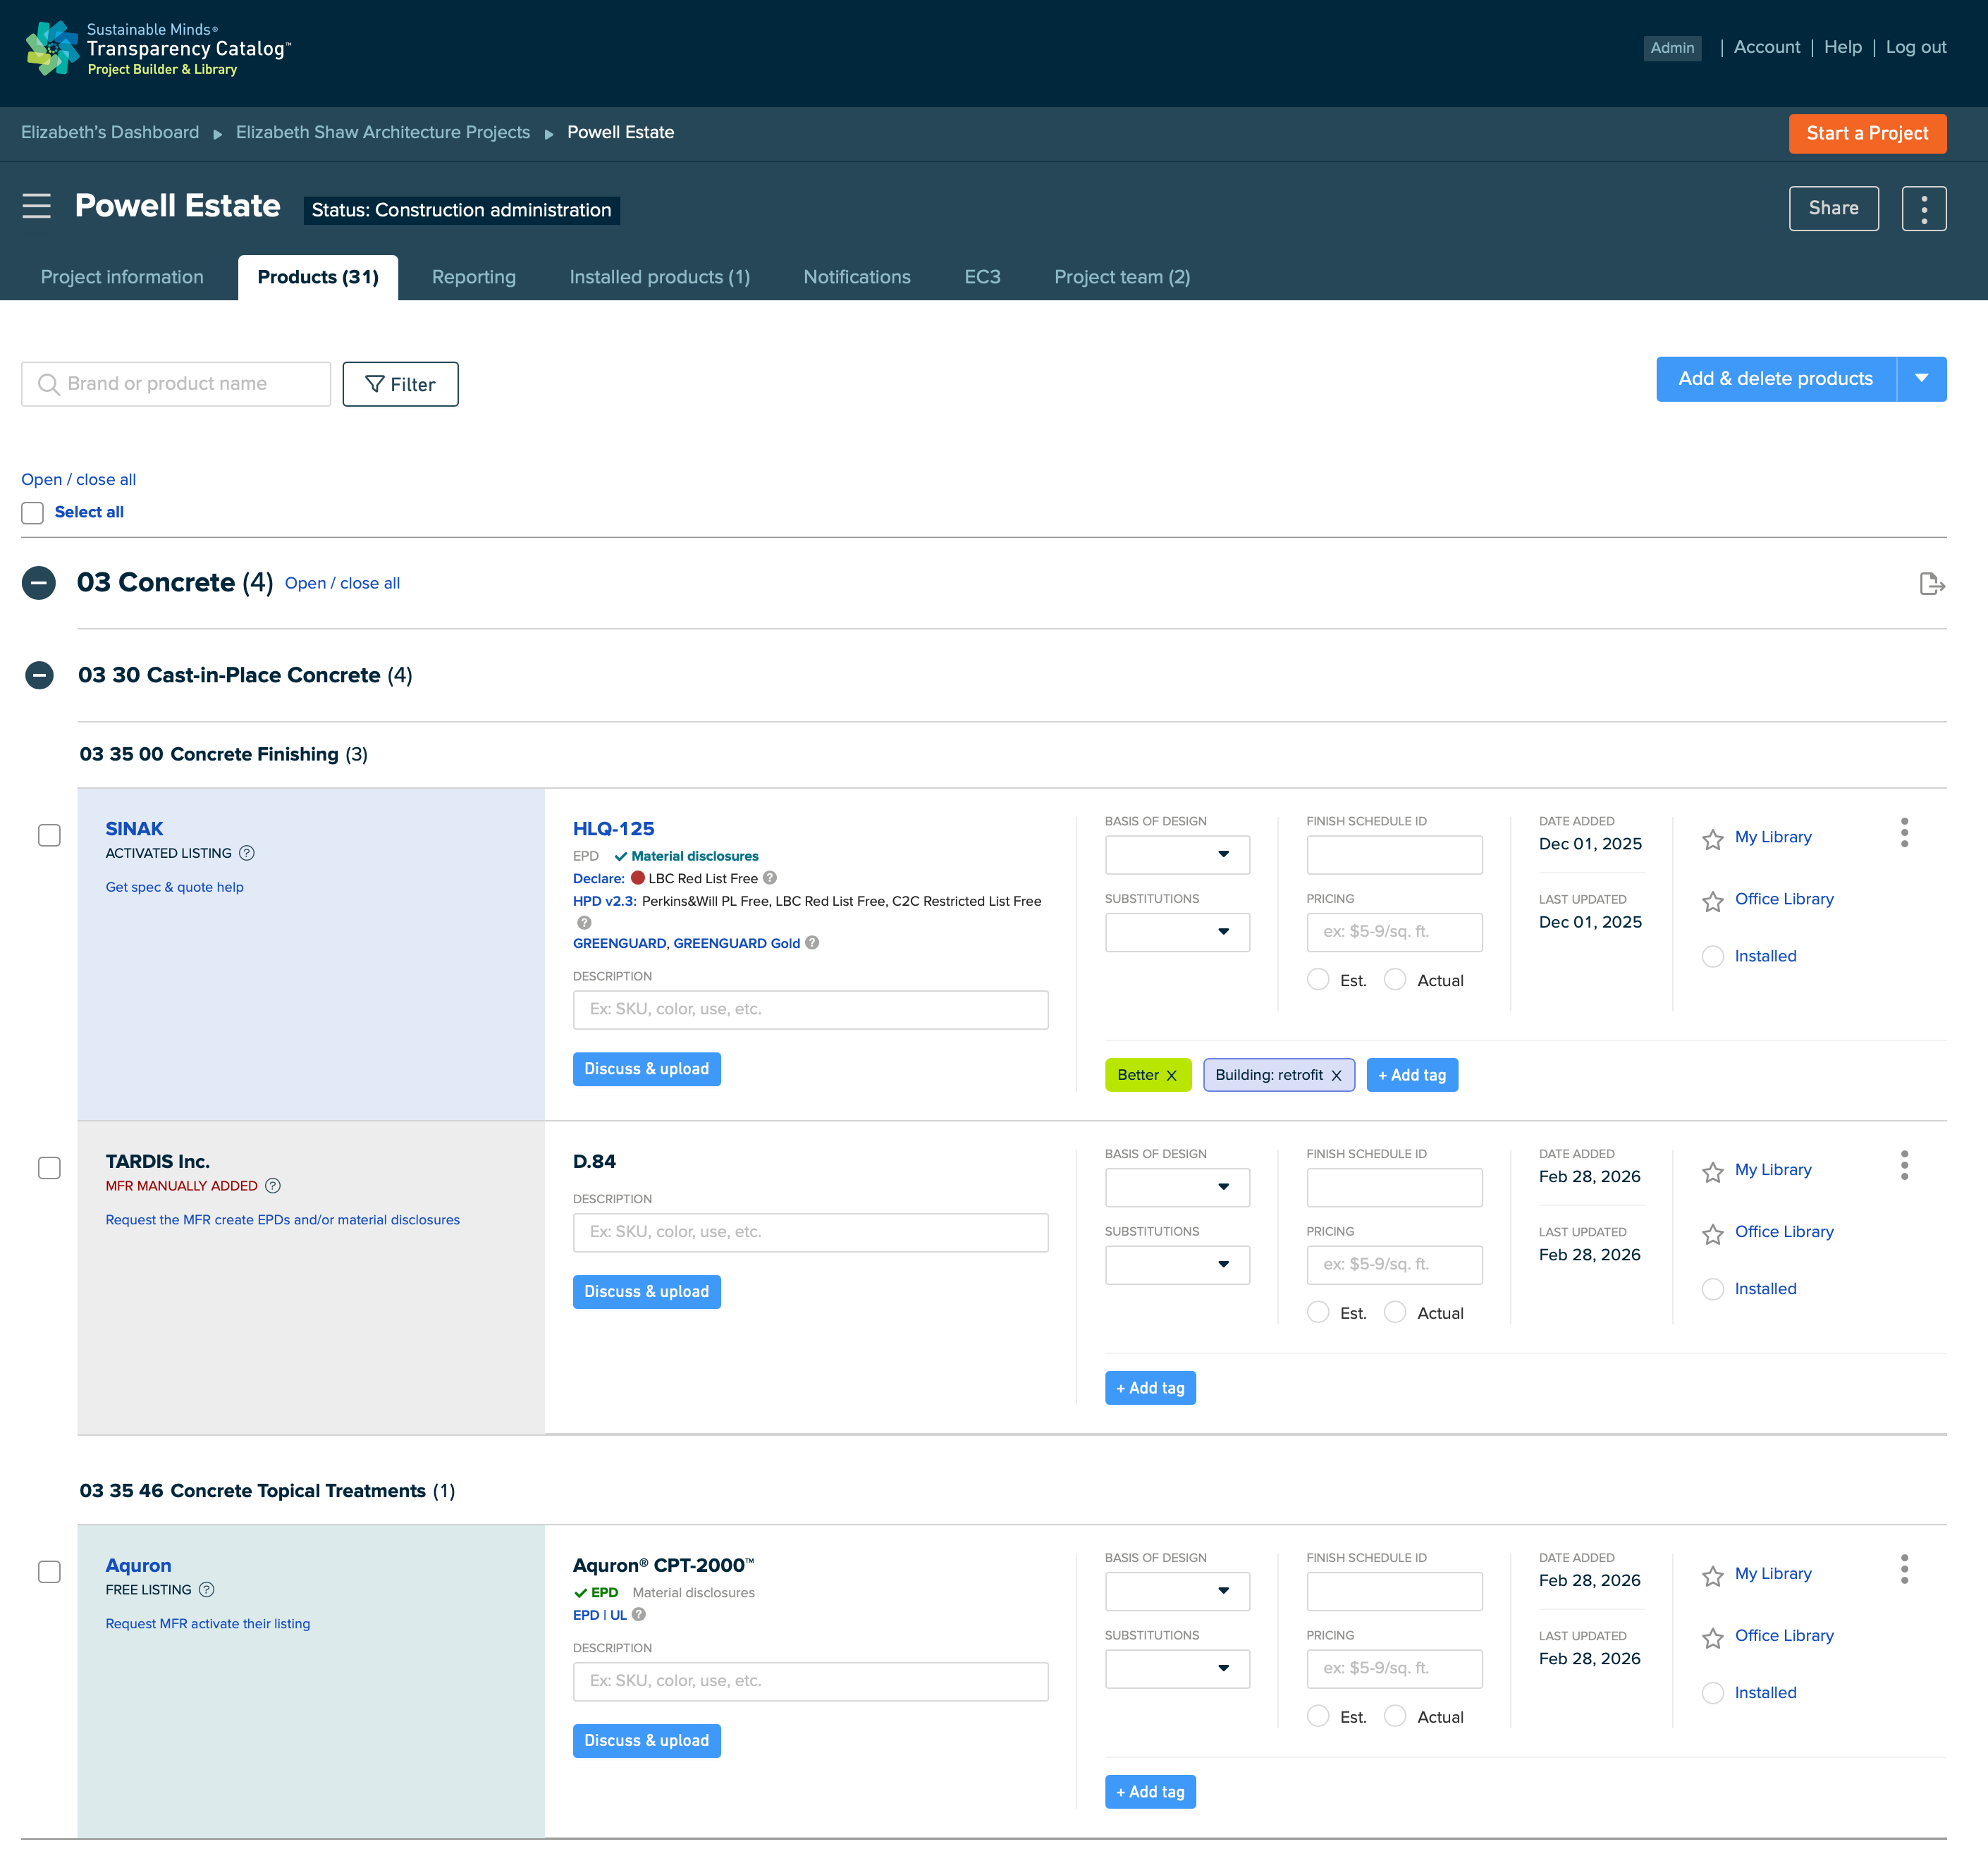Screen dimensions: 1988x1851
Task: Click the search magnifier icon
Action: (48, 384)
